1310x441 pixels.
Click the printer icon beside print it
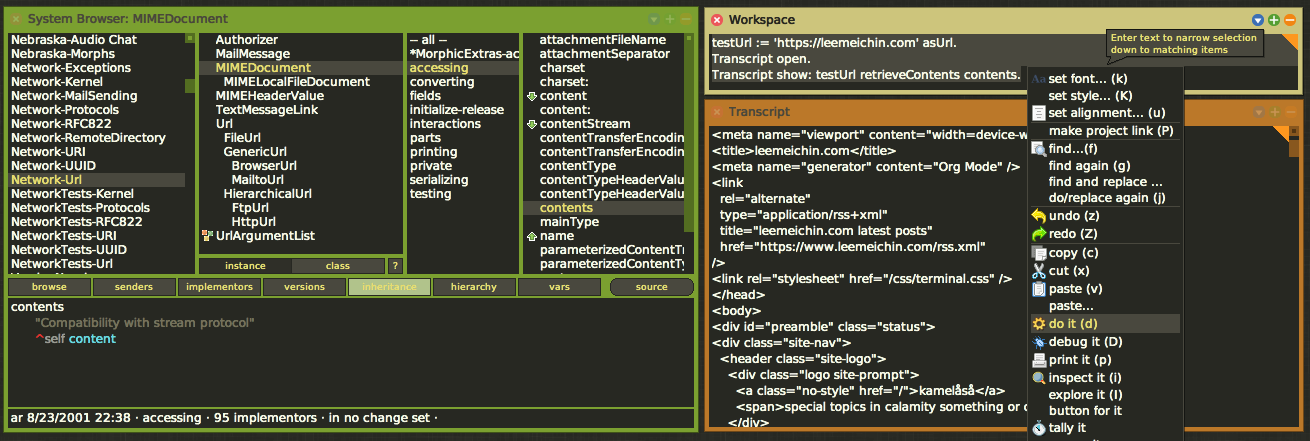tap(1038, 360)
